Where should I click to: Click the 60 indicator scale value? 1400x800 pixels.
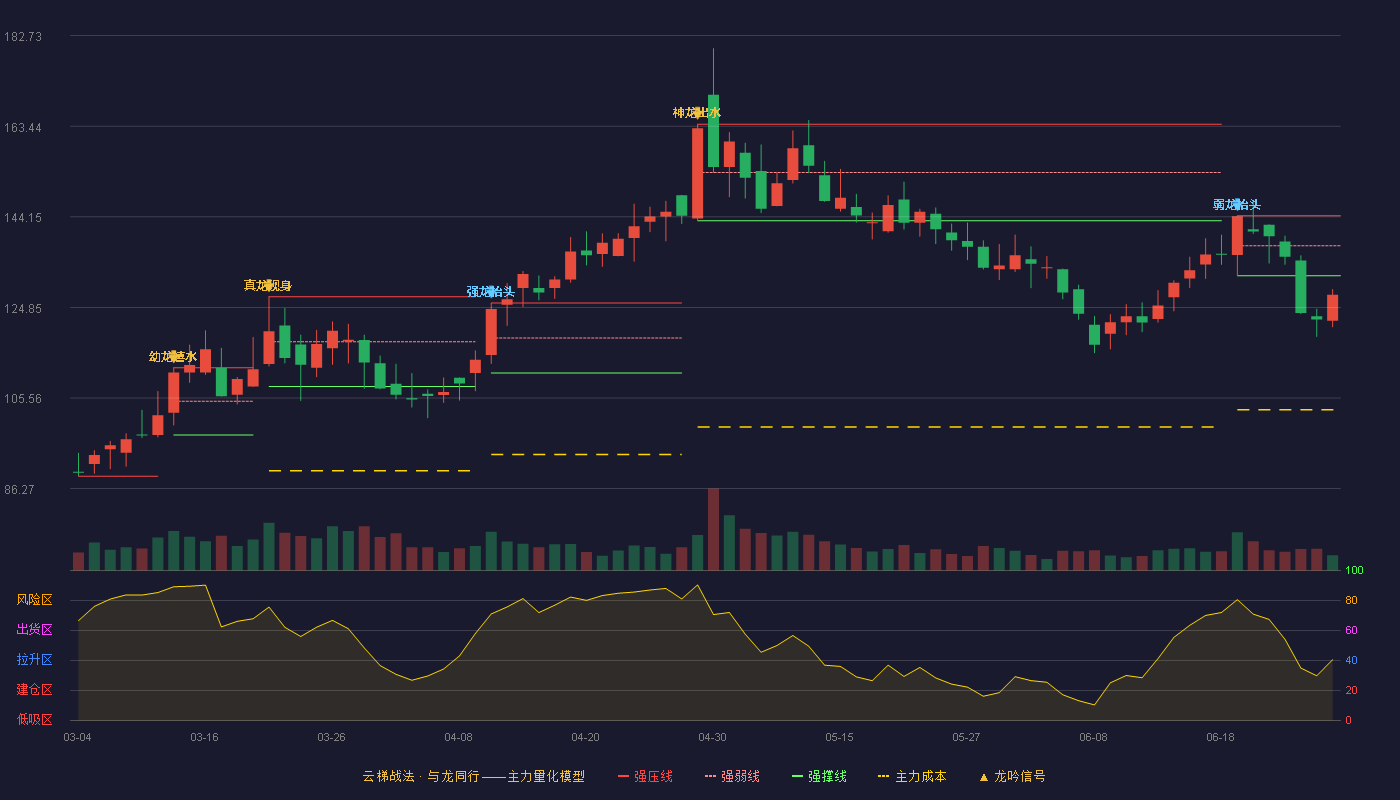coord(1350,630)
